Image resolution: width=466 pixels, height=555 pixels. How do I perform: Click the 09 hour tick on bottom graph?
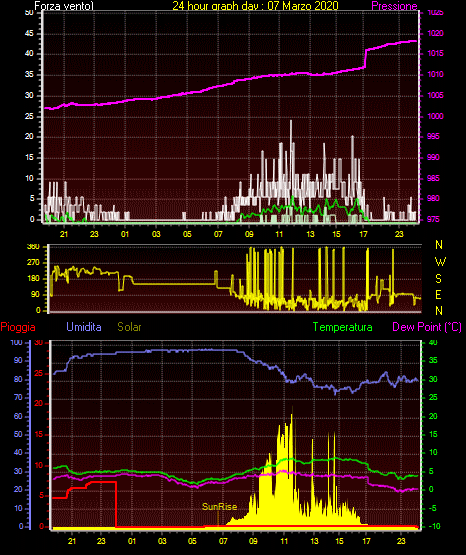(253, 541)
